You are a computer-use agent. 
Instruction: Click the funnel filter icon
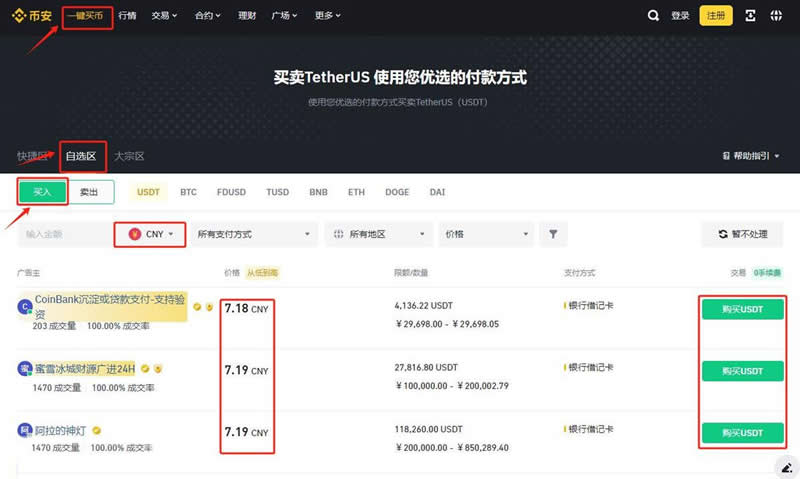pos(553,234)
